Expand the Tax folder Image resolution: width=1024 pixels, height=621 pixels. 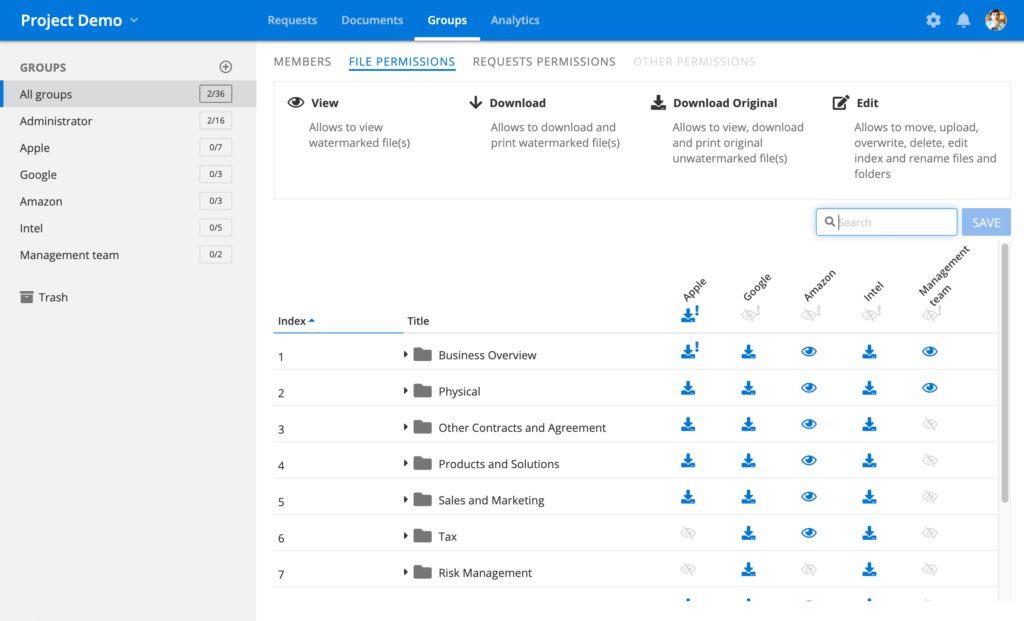pyautogui.click(x=406, y=536)
